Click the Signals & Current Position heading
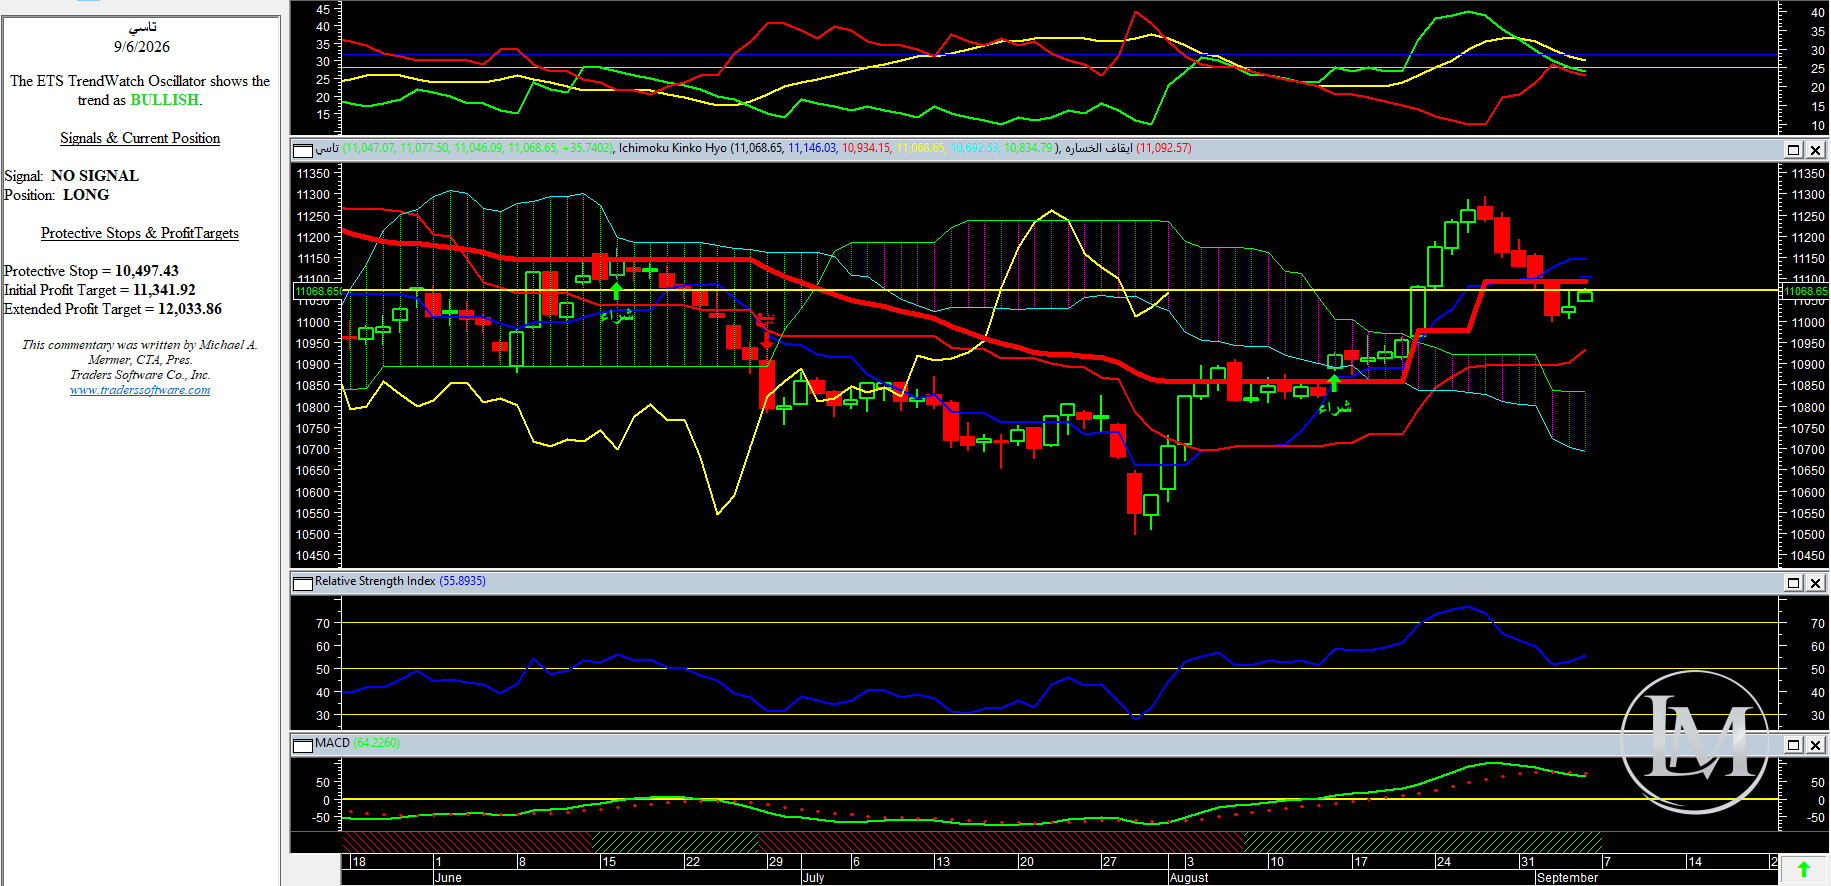 [x=140, y=138]
